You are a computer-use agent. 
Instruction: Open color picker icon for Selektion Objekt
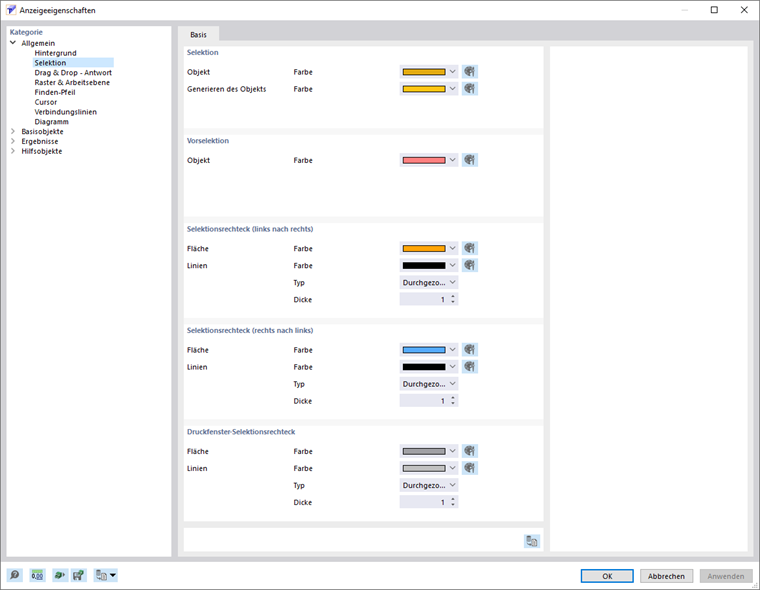point(470,72)
